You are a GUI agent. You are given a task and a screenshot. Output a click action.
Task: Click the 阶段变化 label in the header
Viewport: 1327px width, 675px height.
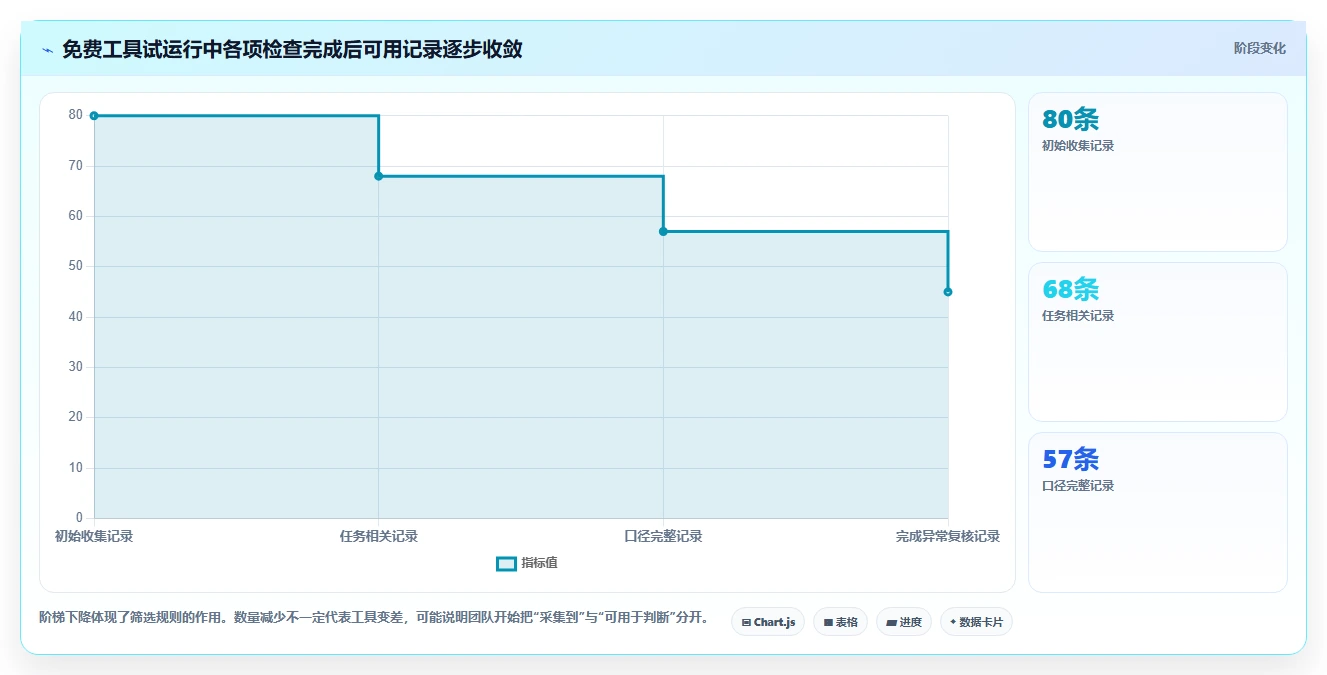tap(1259, 48)
